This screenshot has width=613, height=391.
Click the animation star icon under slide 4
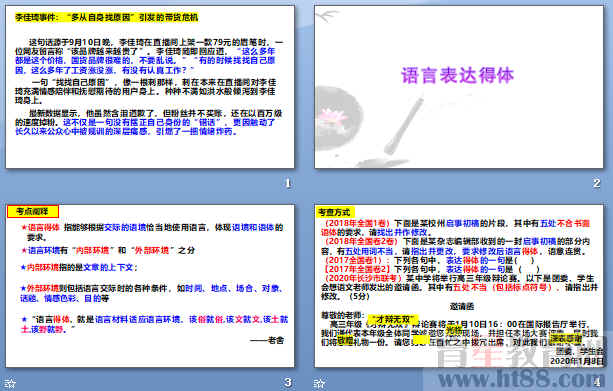[x=319, y=383]
